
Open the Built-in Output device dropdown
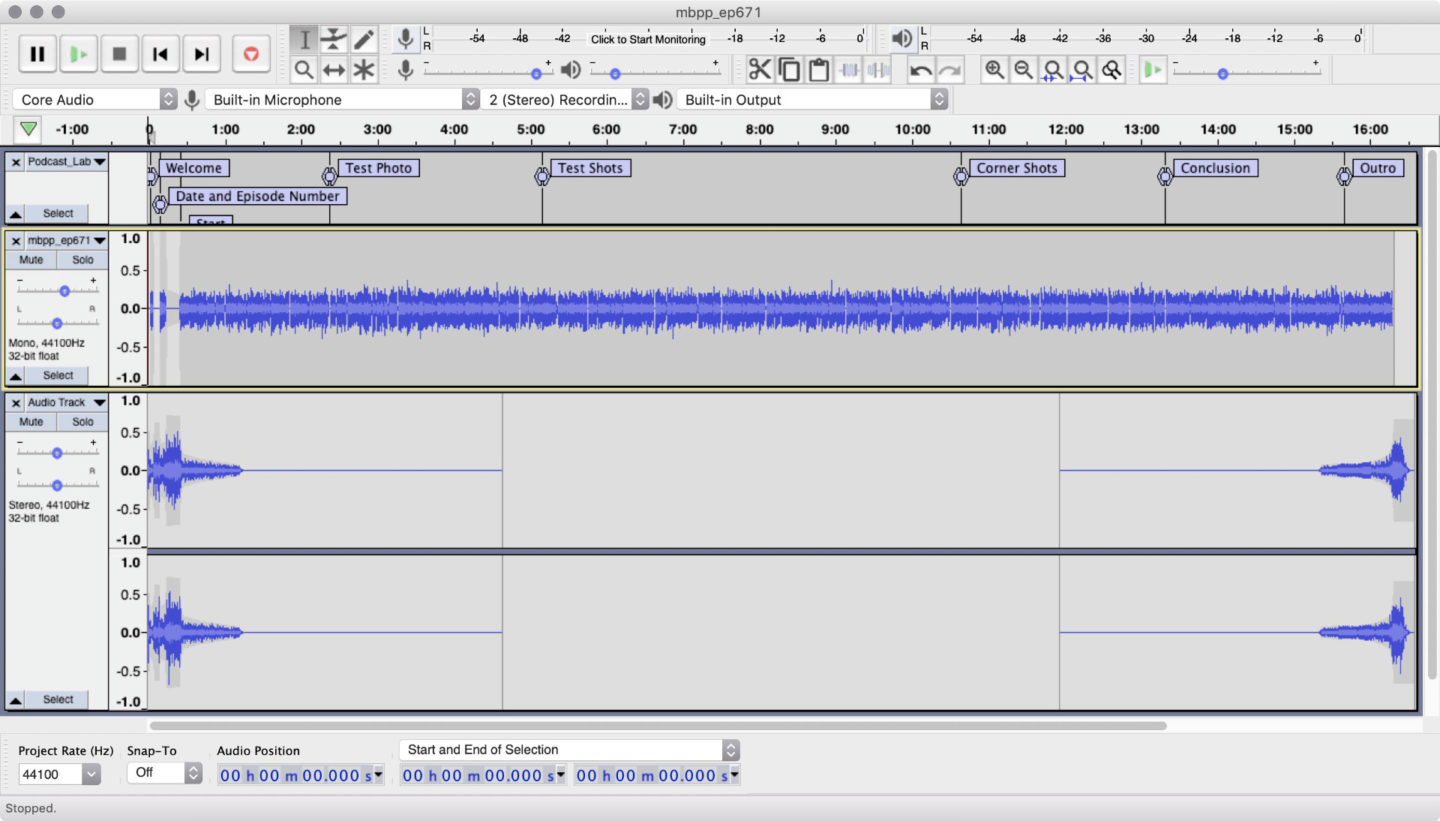click(x=812, y=100)
